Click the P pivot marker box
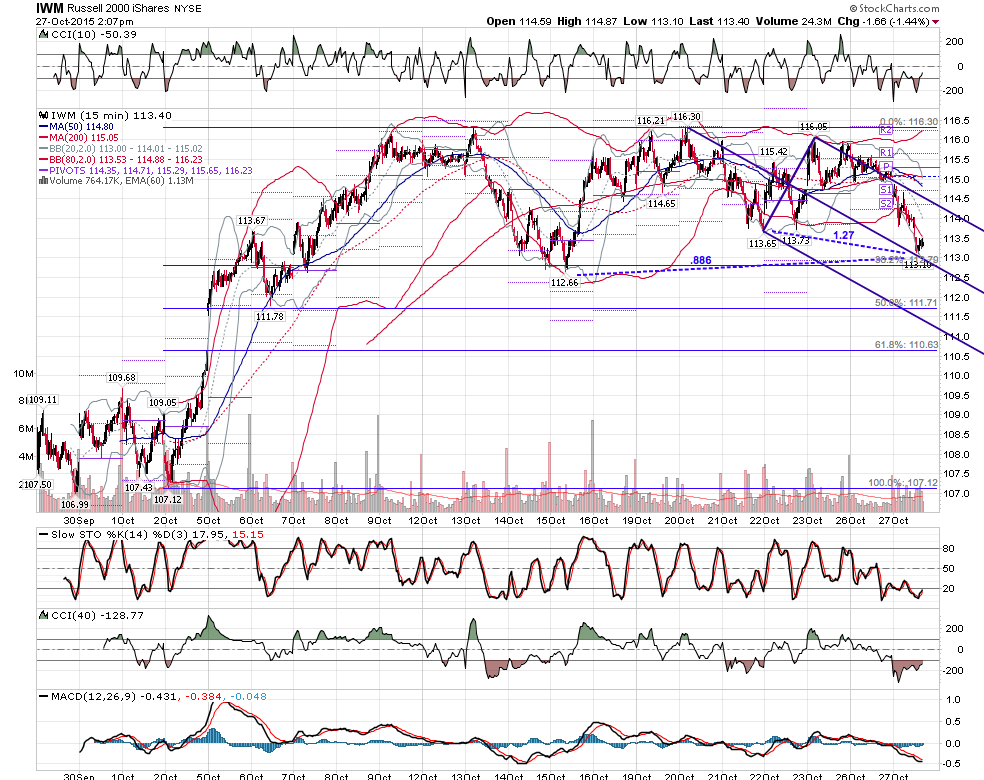984x780 pixels. tap(887, 167)
